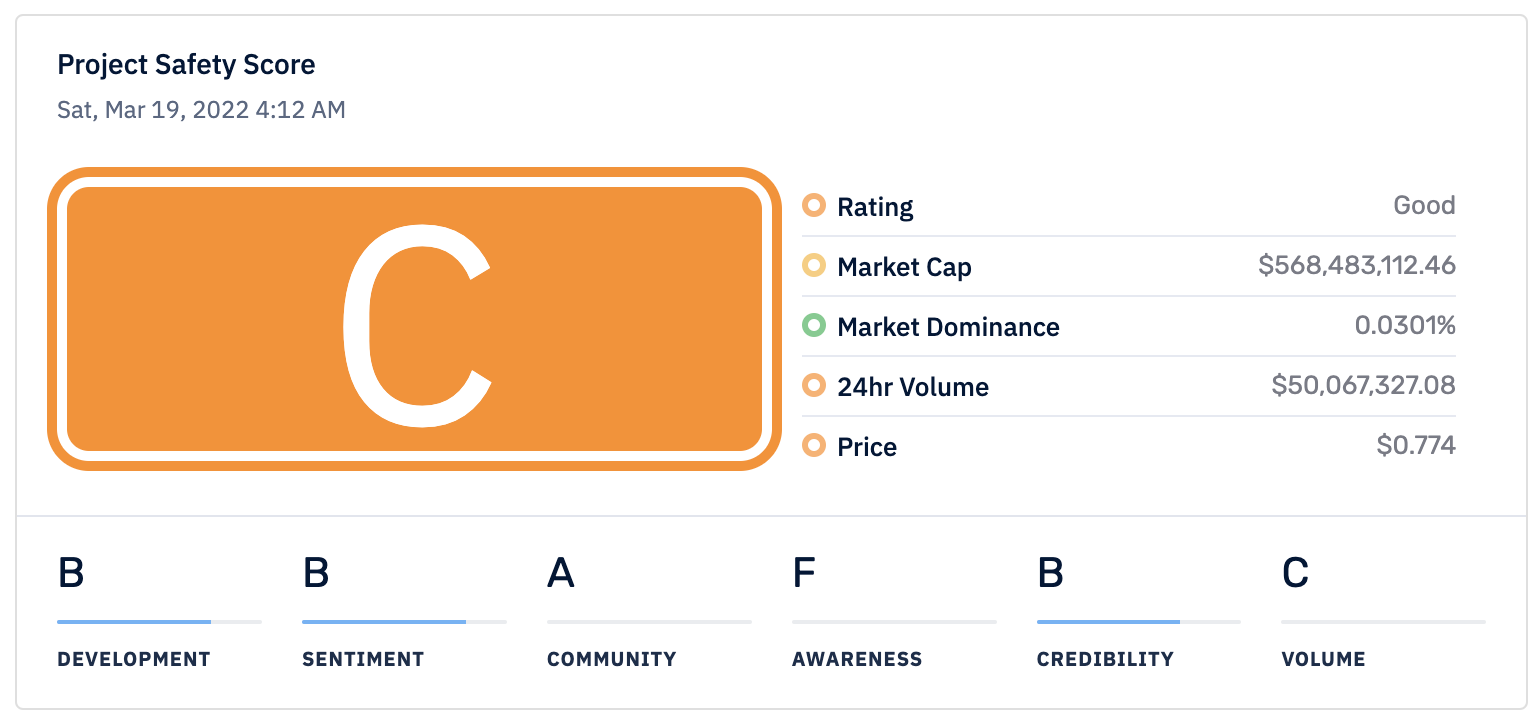Click the orange circle icon beside Rating

point(814,206)
